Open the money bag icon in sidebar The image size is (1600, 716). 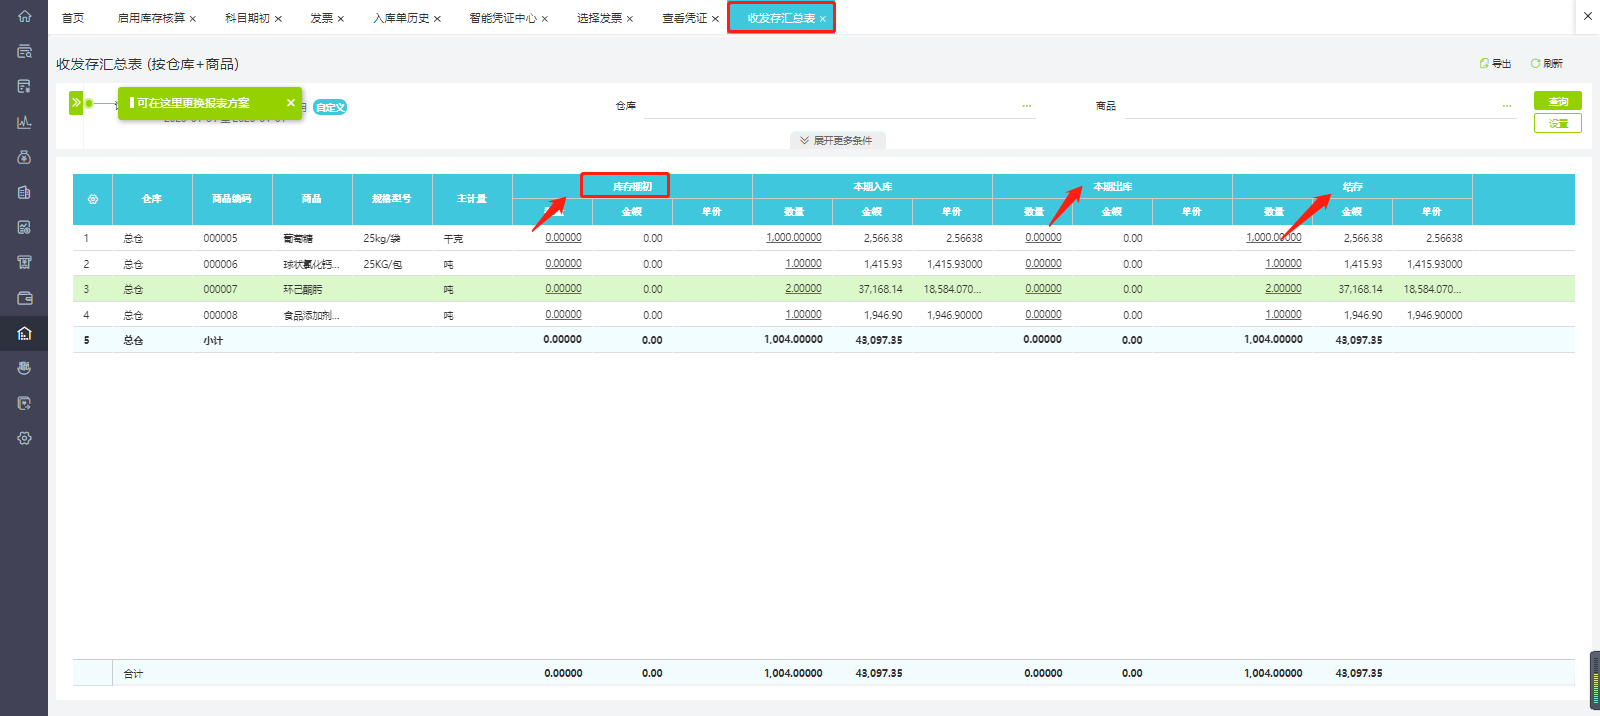24,157
